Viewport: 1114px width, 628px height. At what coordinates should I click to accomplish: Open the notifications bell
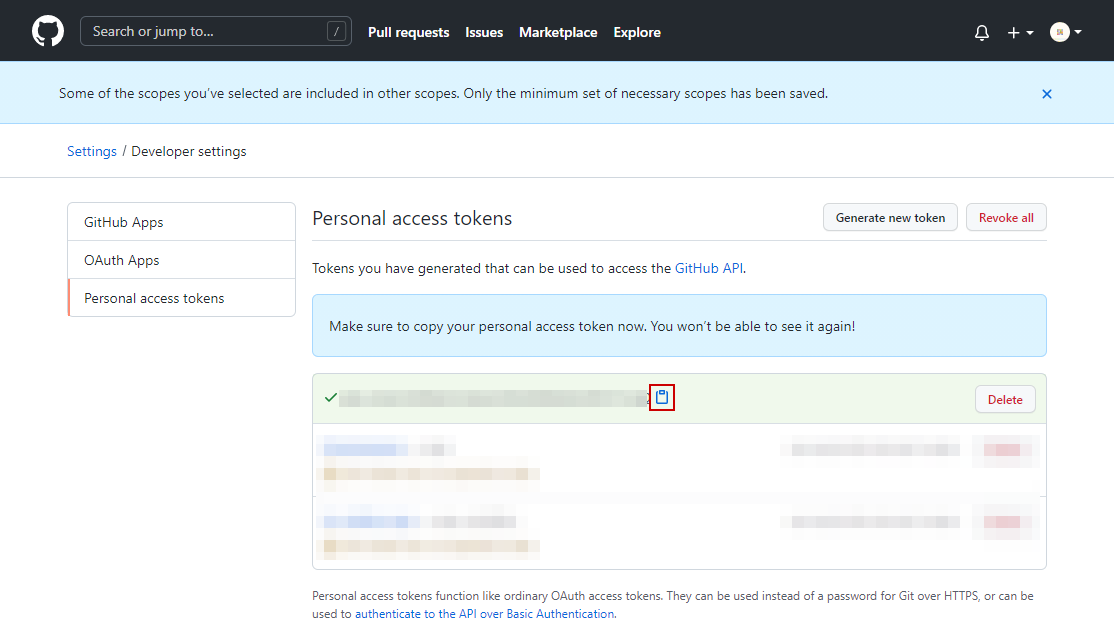point(982,33)
